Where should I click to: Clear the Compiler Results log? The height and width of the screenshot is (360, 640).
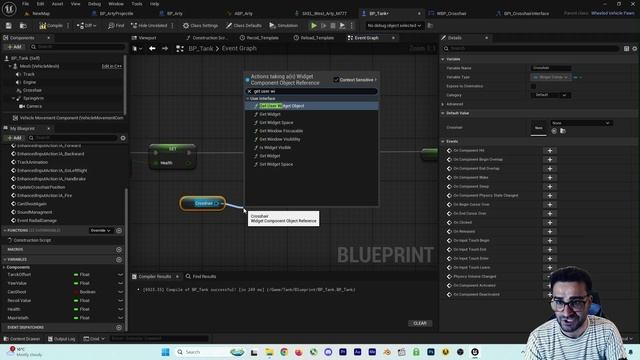[420, 323]
